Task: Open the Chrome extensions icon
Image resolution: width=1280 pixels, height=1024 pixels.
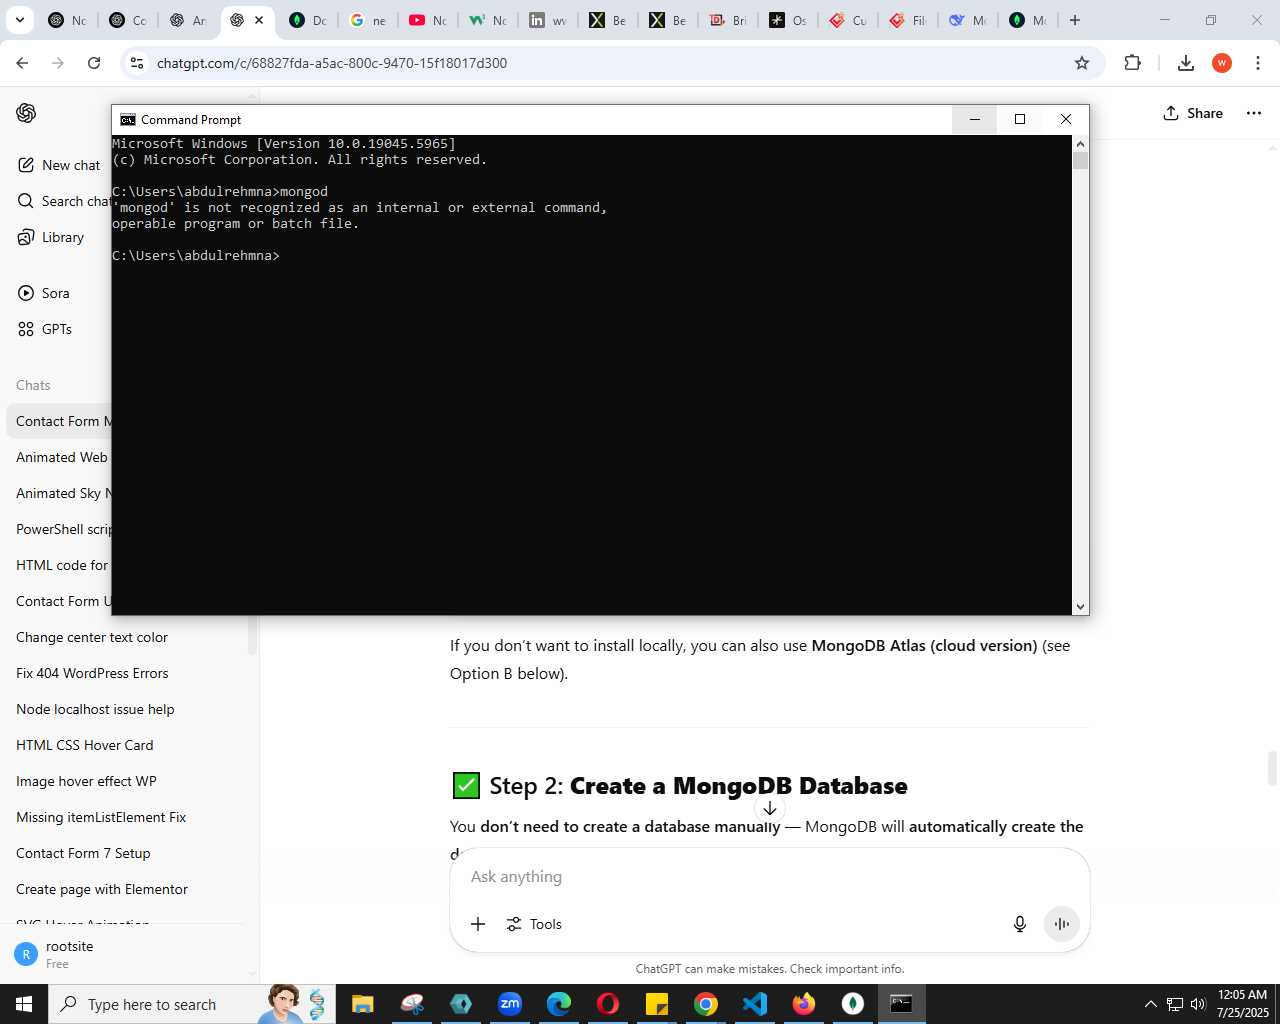Action: click(x=1132, y=63)
